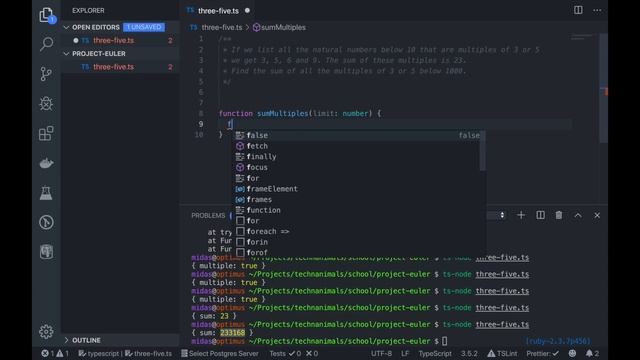Open the Debug view with bug icon
The height and width of the screenshot is (360, 640).
(46, 104)
